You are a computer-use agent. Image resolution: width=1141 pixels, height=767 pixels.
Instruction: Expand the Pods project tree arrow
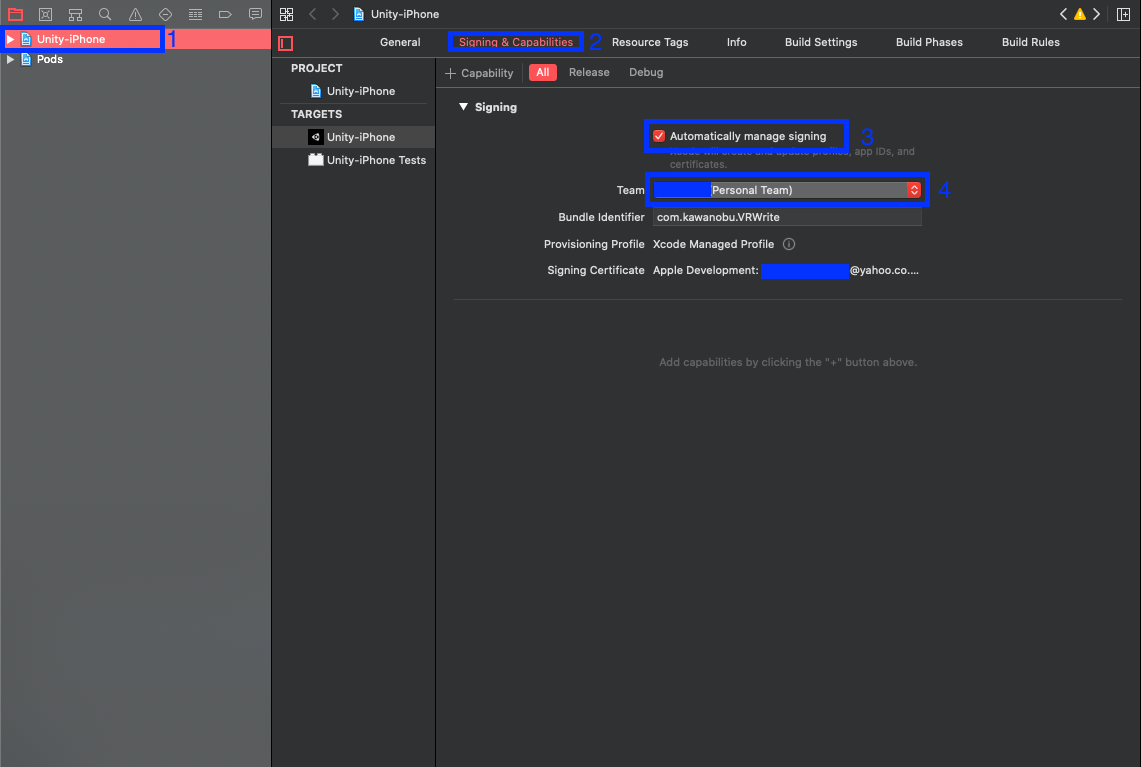pos(10,60)
